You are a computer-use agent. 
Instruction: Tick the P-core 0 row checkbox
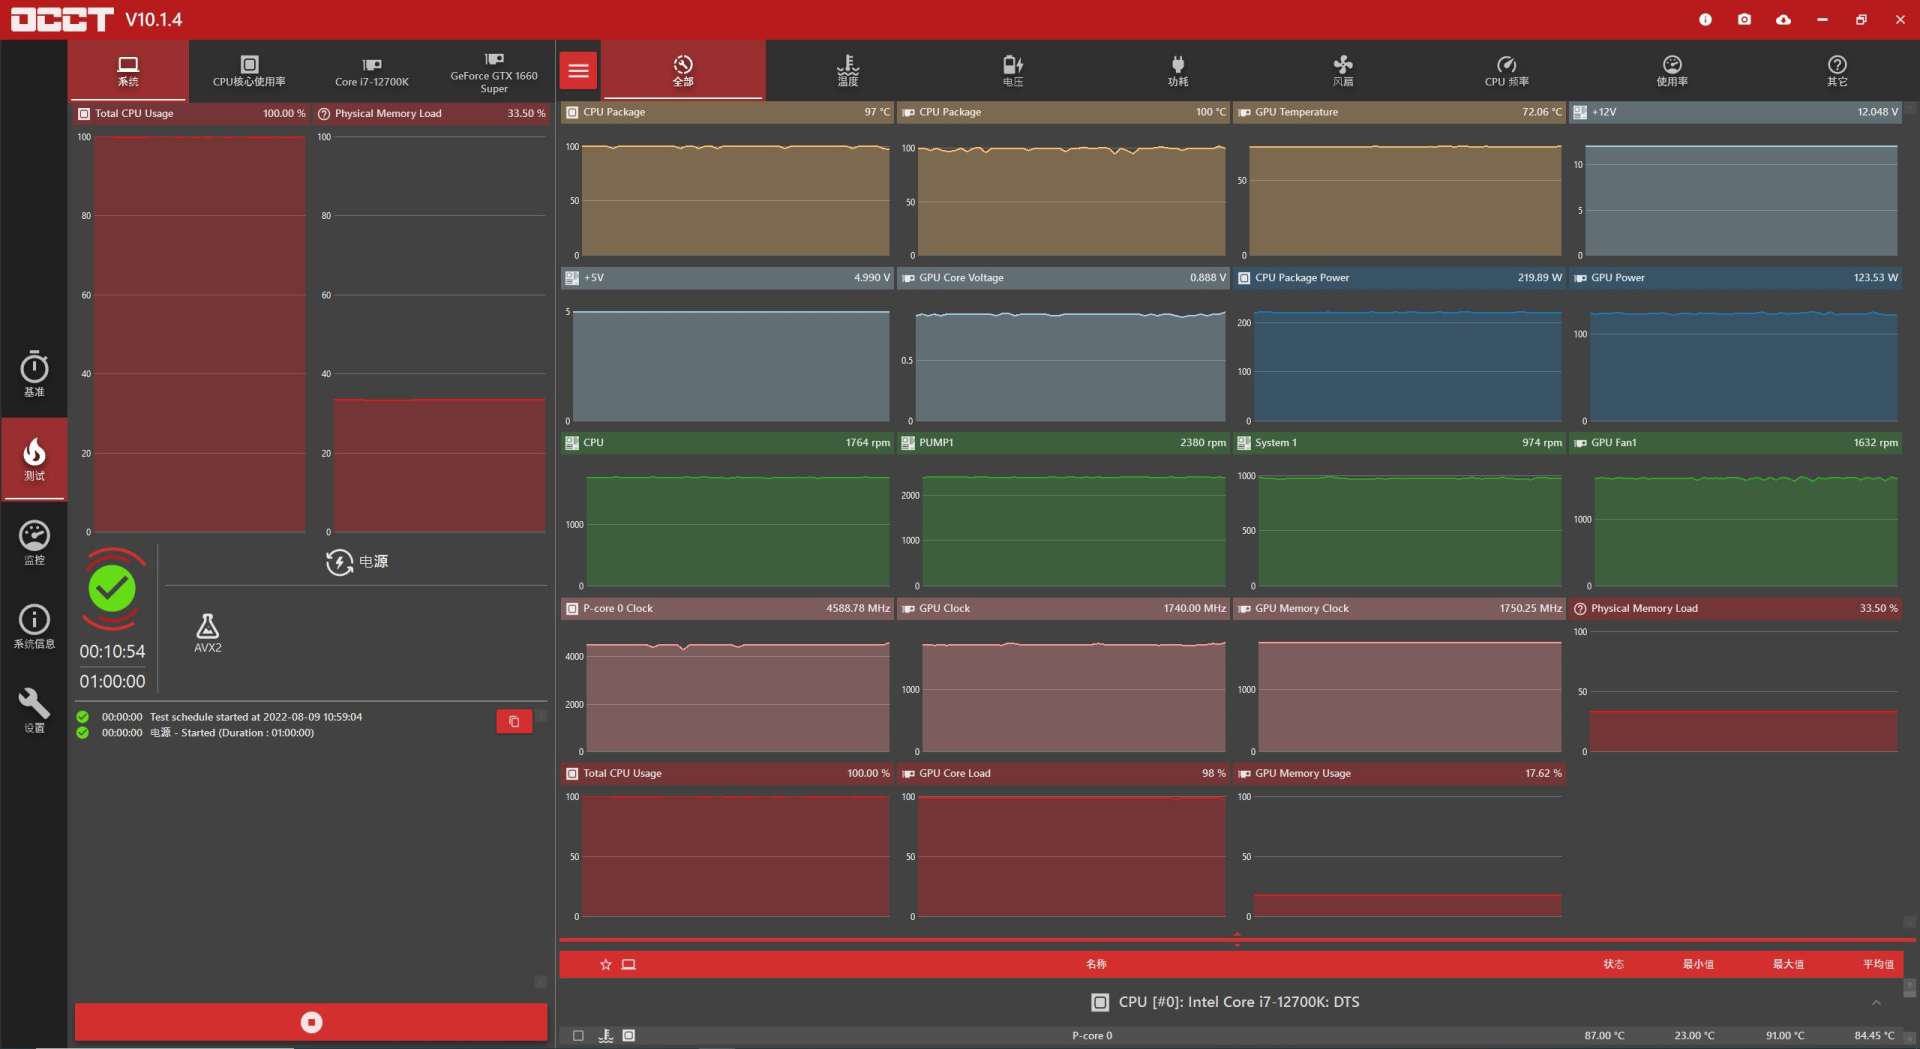click(578, 1036)
